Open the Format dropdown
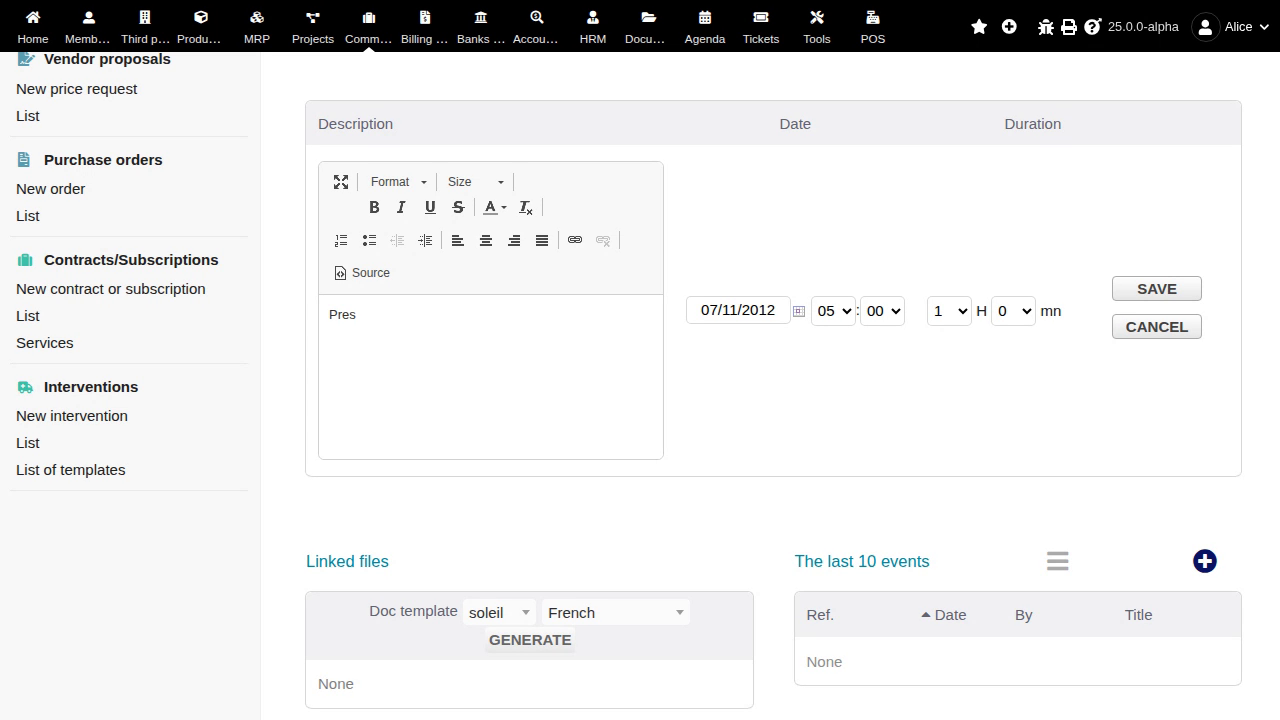This screenshot has height=720, width=1280. pos(398,181)
